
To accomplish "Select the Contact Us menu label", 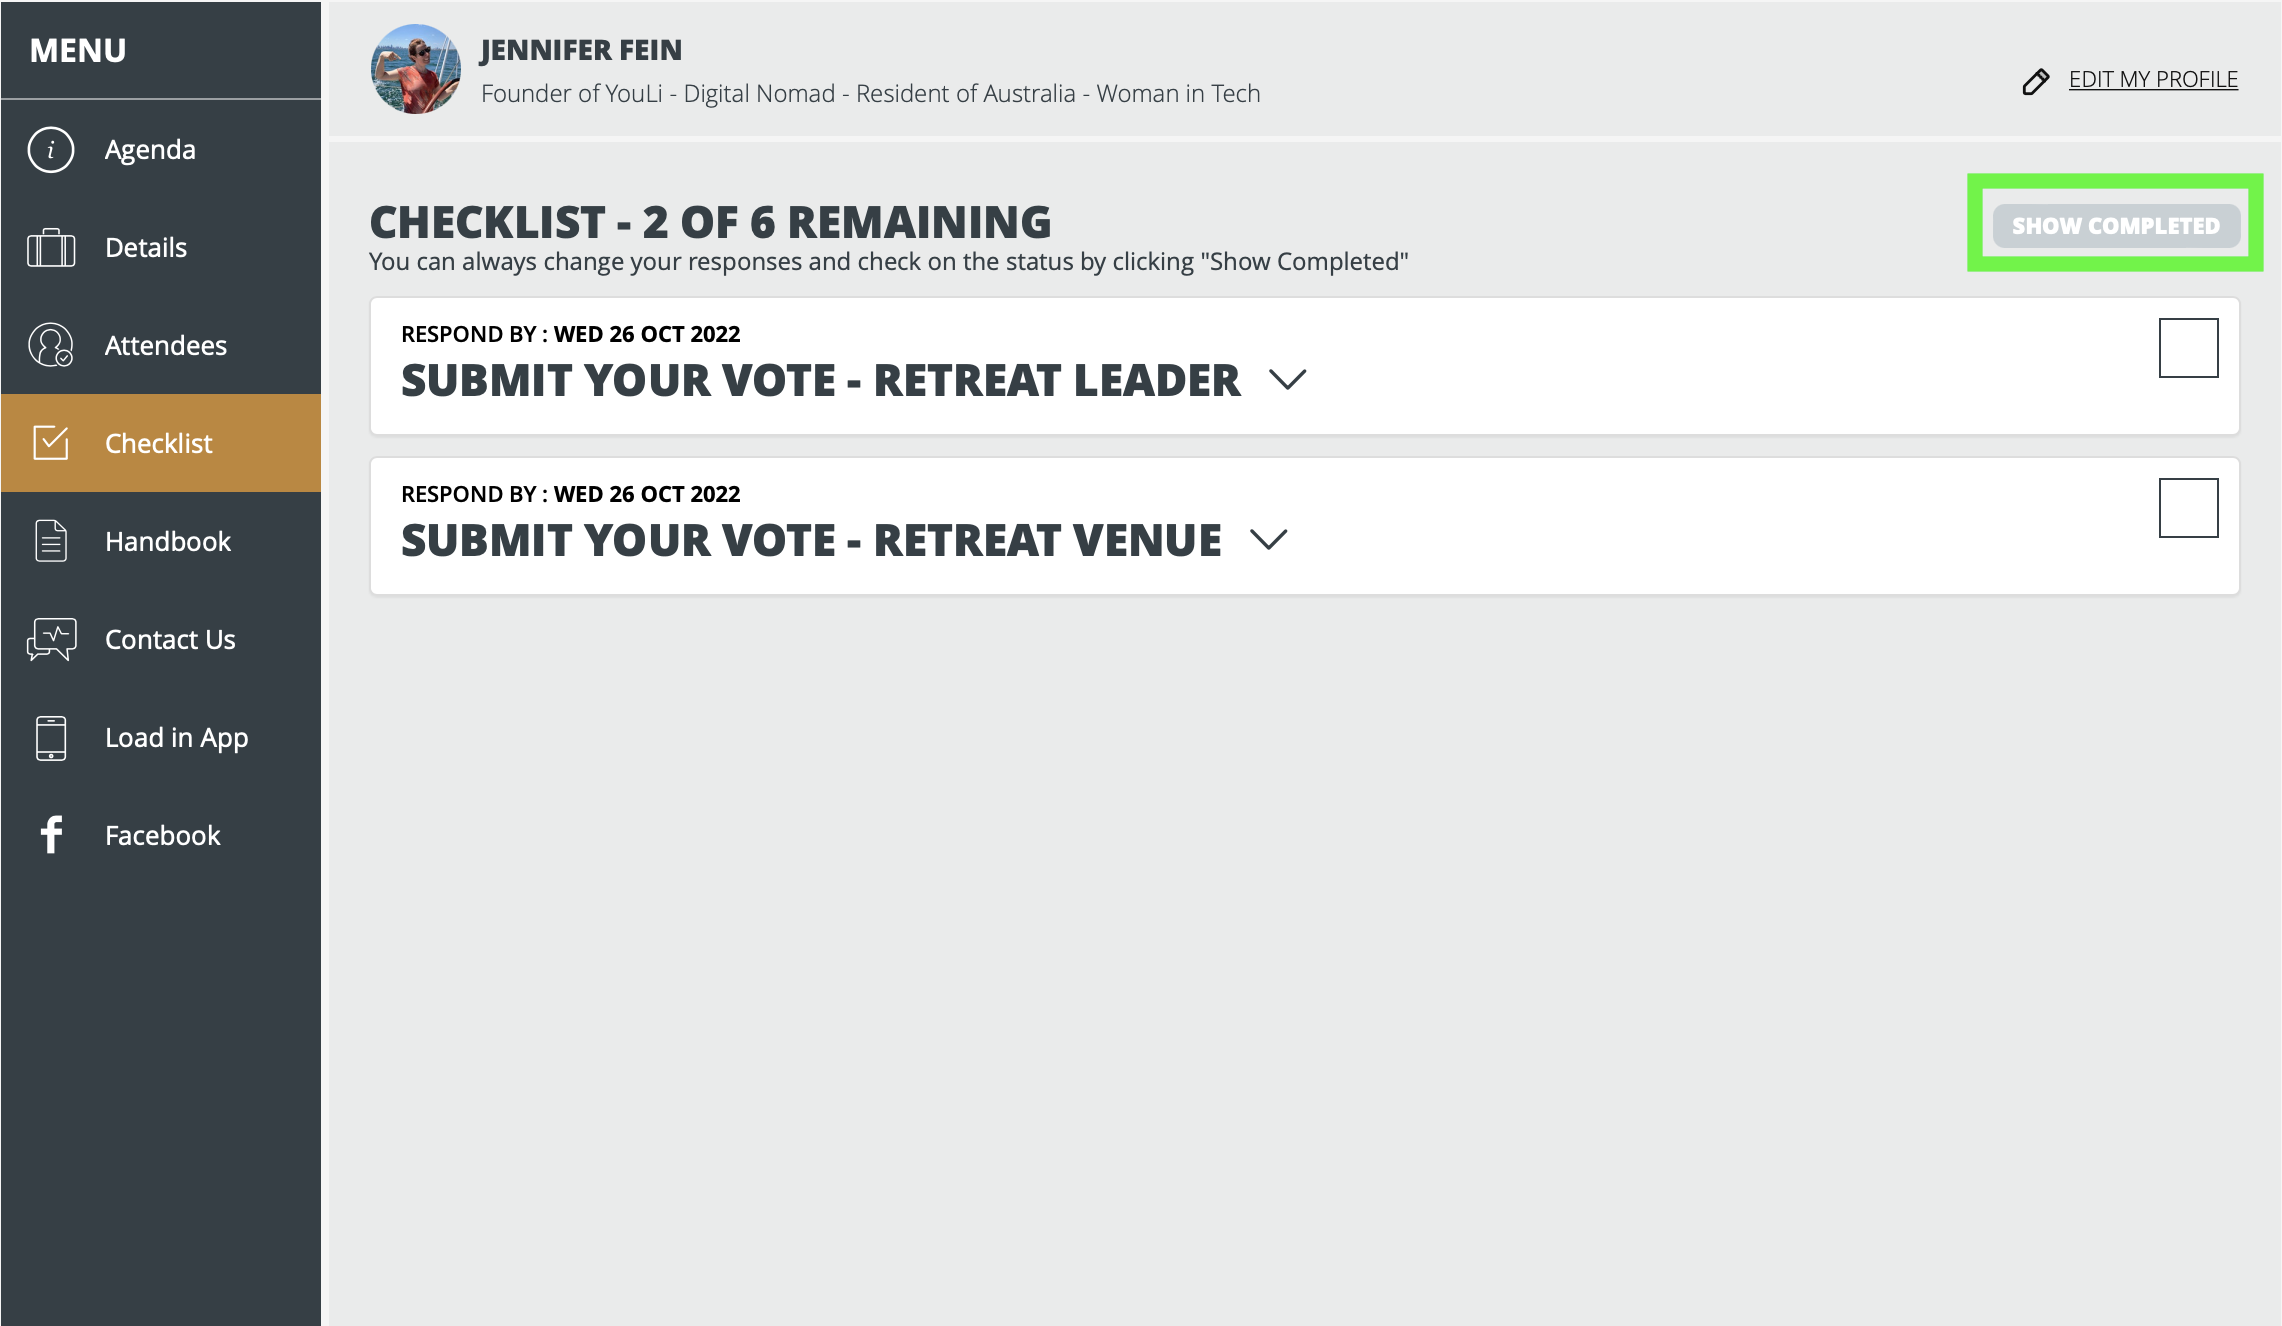I will tap(170, 640).
